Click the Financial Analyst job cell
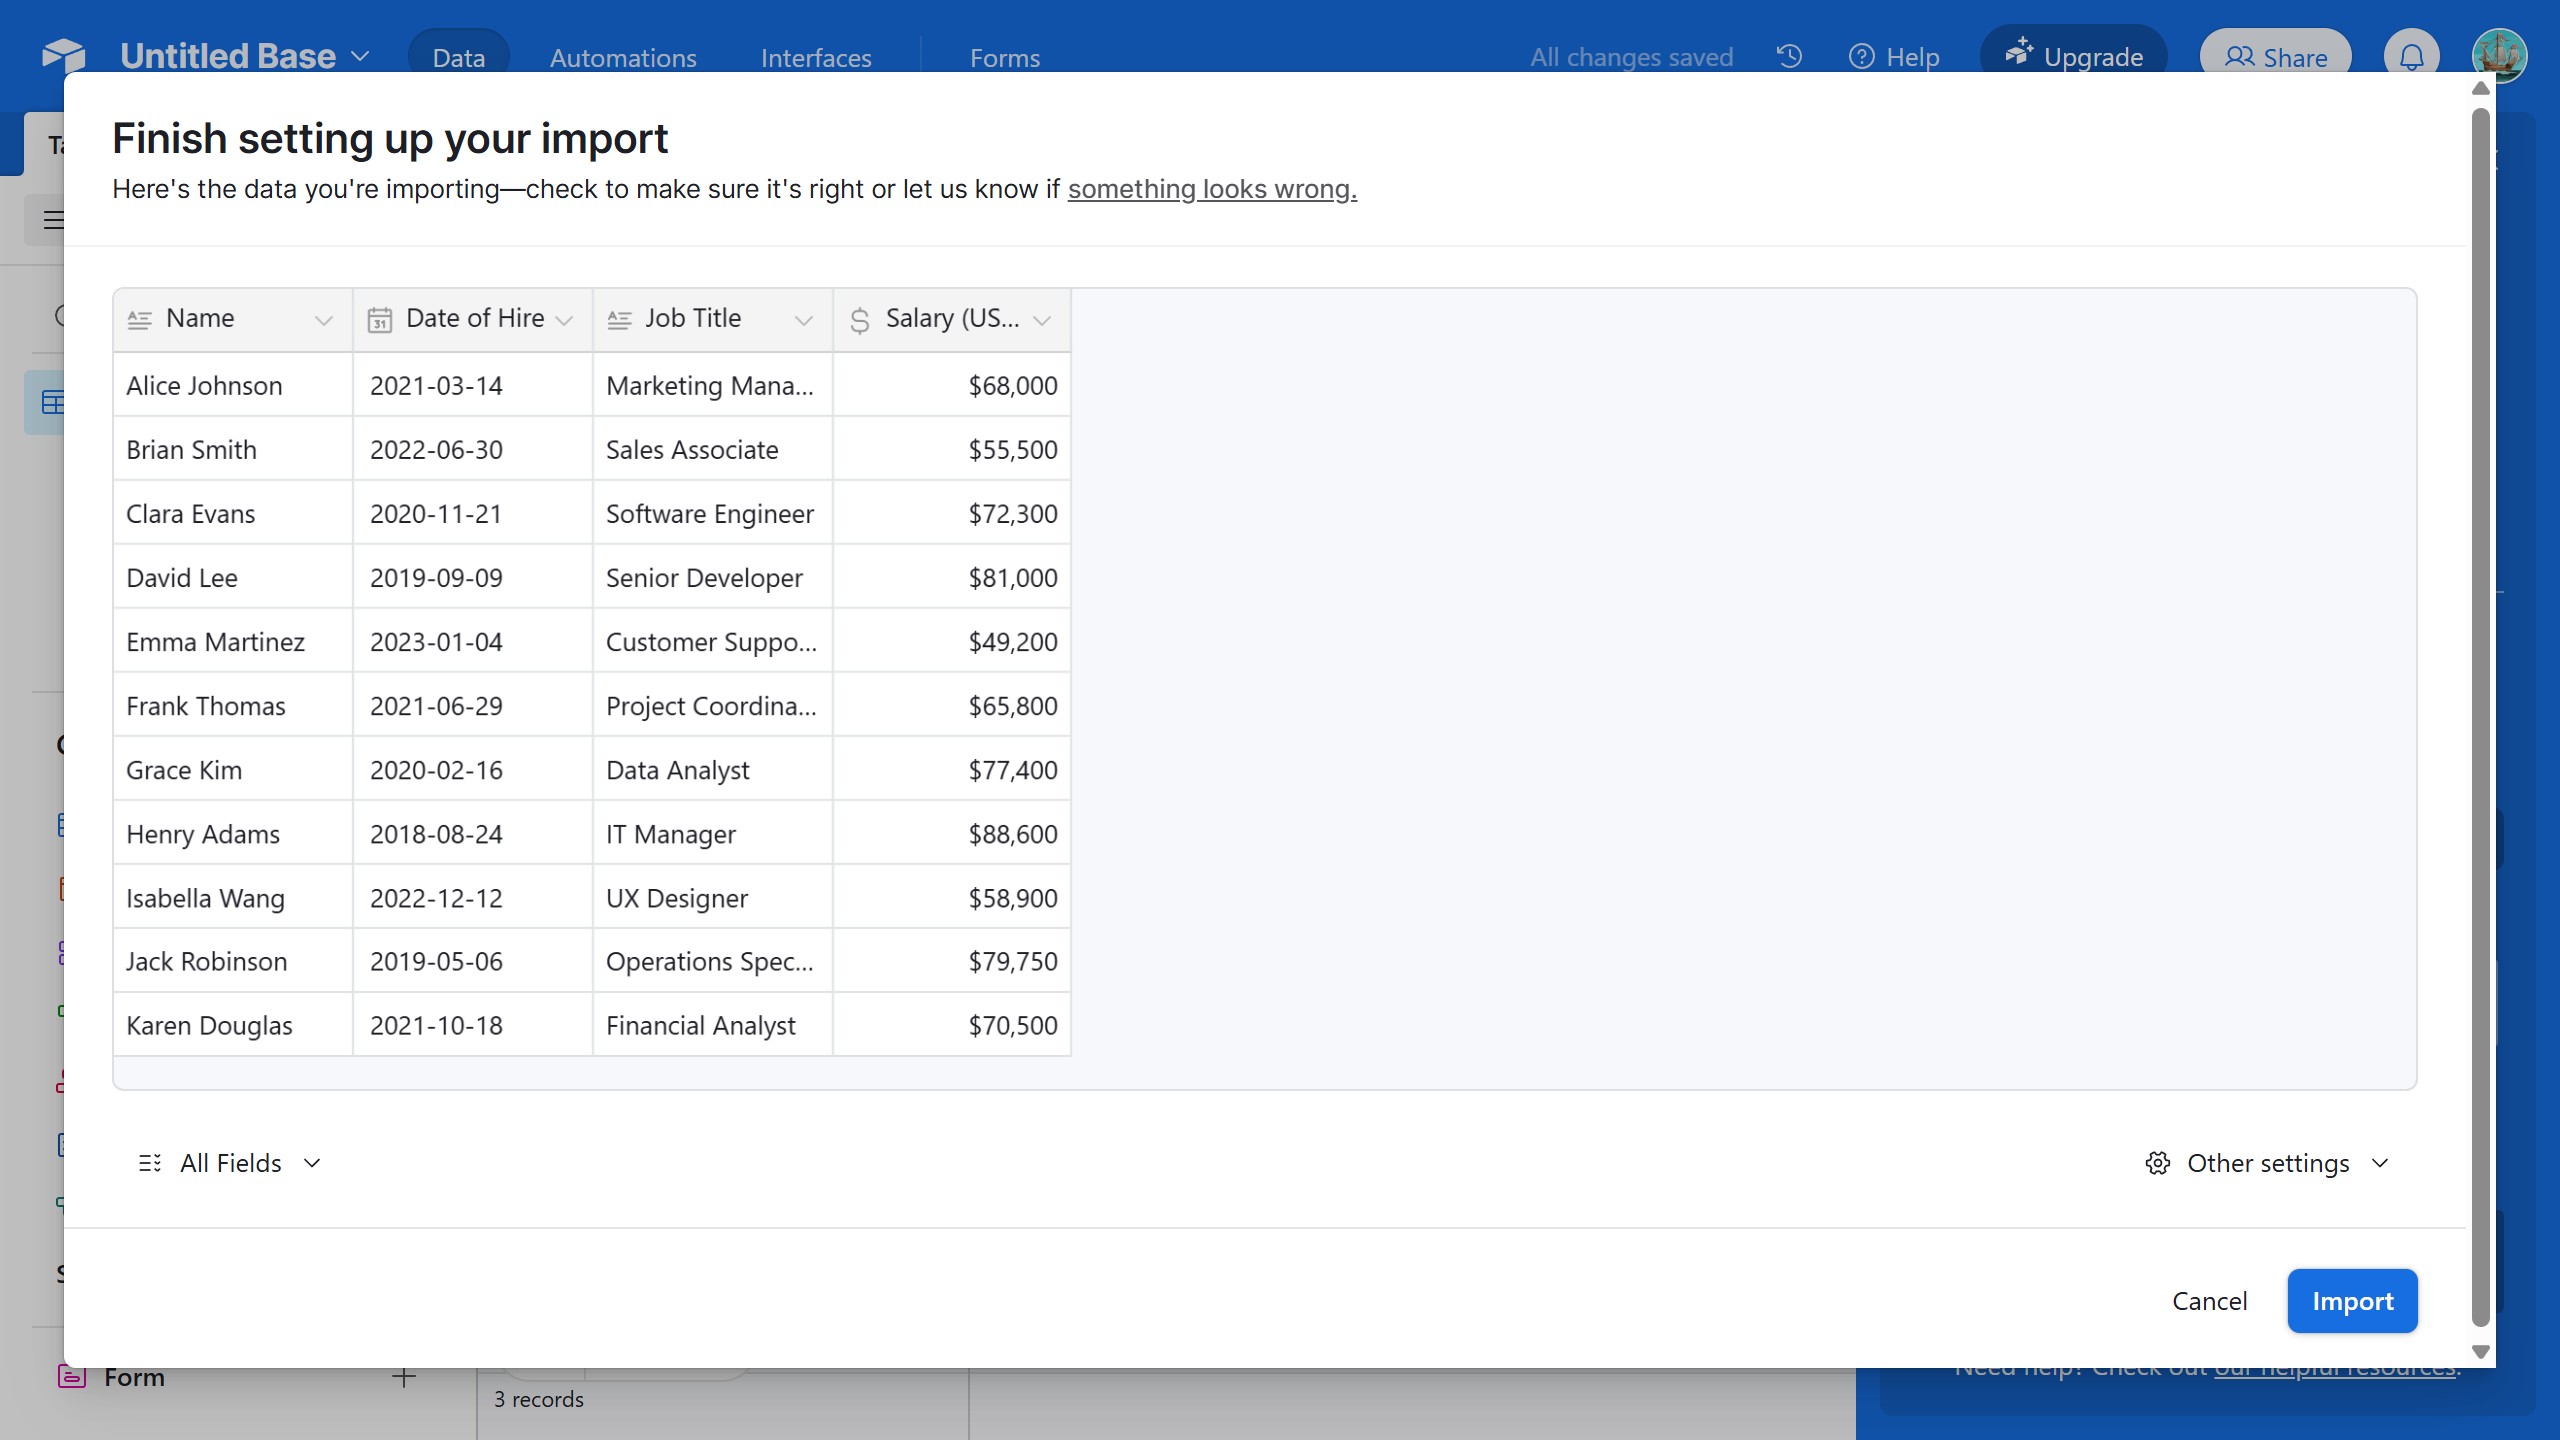Screen dimensions: 2560x1440 (713, 1025)
